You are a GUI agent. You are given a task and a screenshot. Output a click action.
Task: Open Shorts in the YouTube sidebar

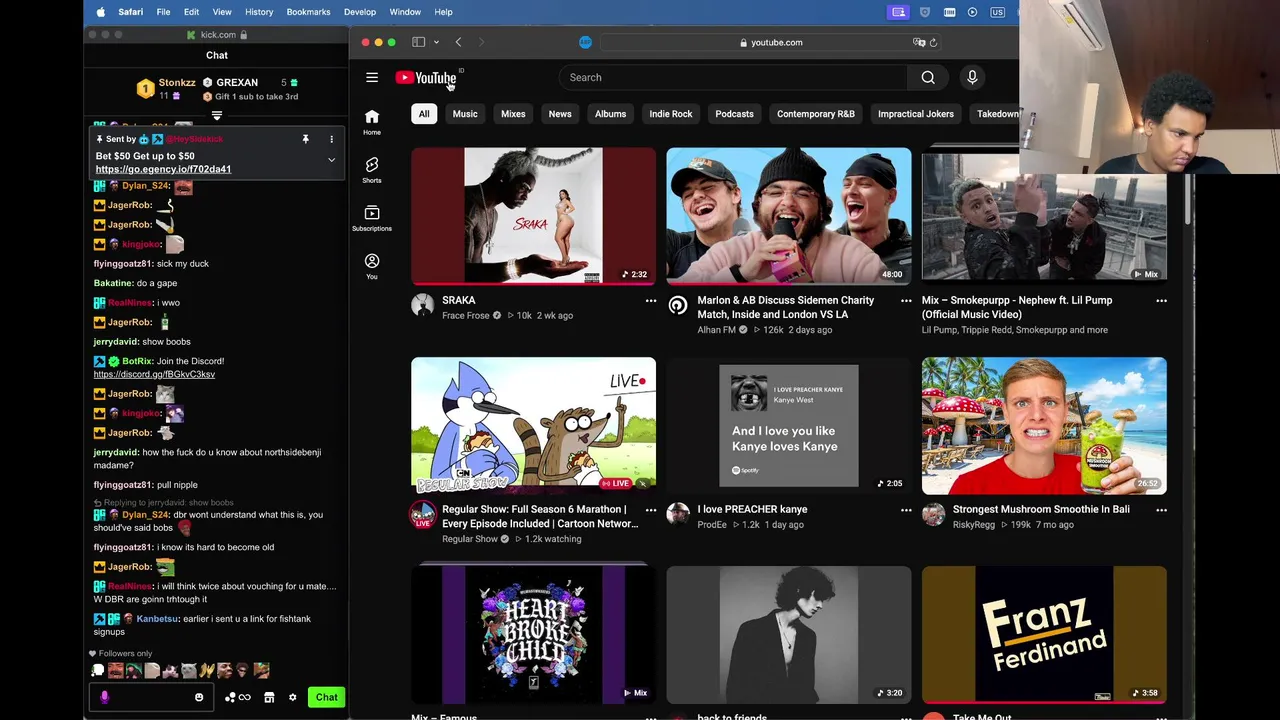[372, 170]
